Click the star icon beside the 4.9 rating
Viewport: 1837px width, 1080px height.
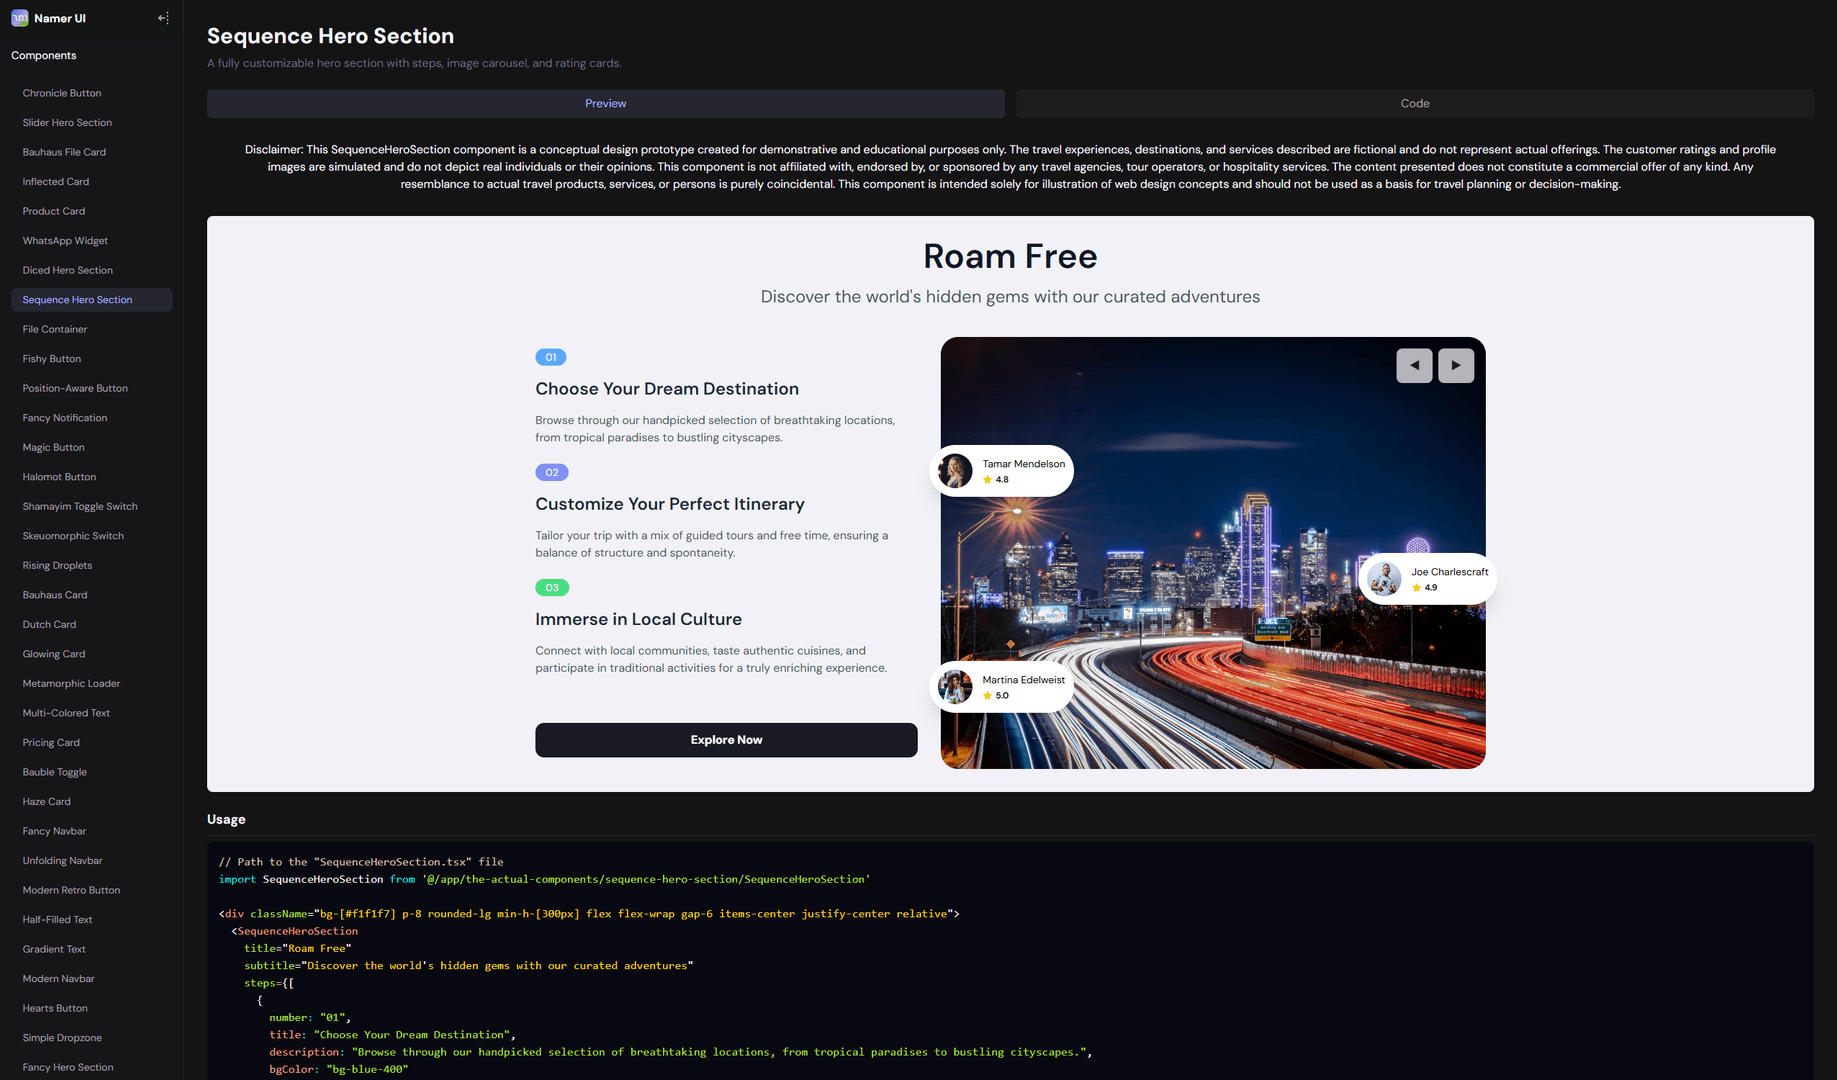pyautogui.click(x=1416, y=588)
